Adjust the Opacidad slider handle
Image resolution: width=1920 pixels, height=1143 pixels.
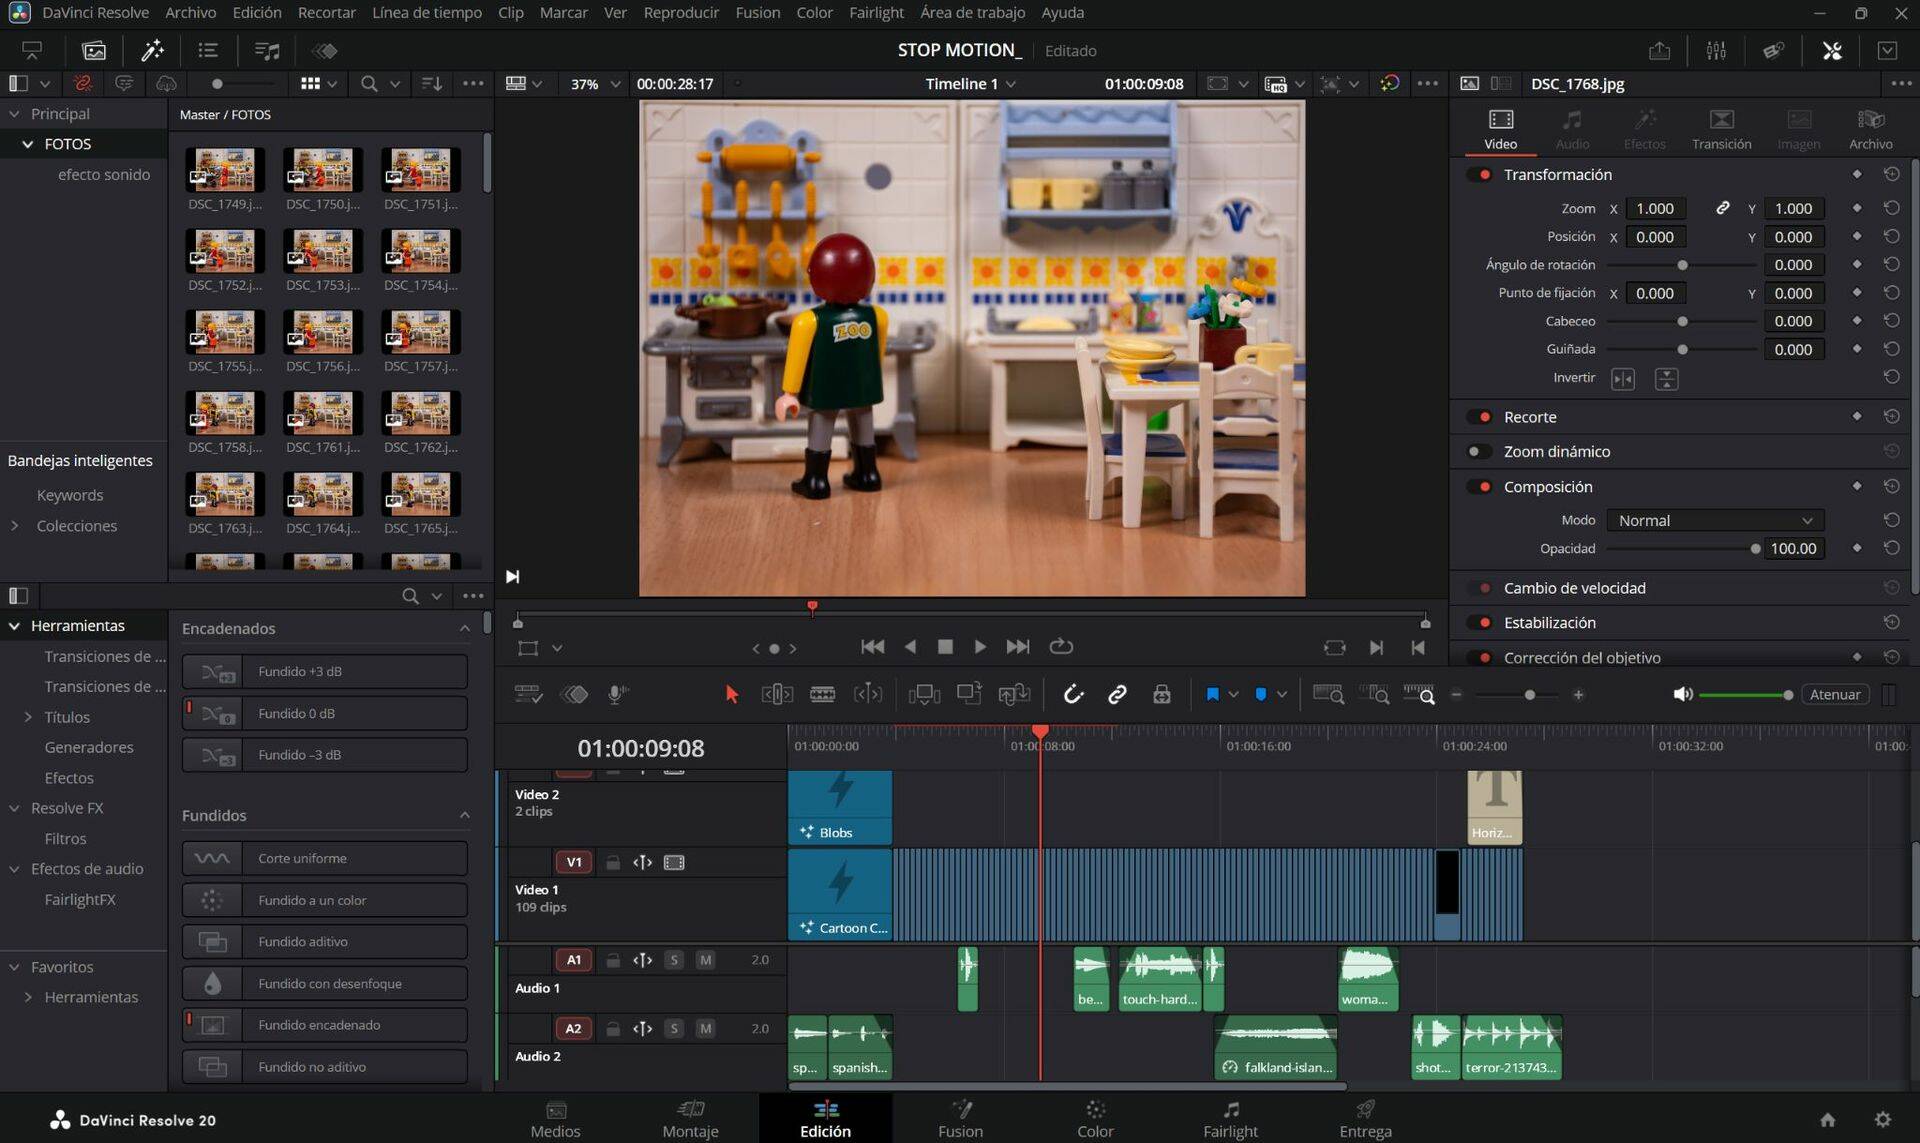tap(1755, 548)
